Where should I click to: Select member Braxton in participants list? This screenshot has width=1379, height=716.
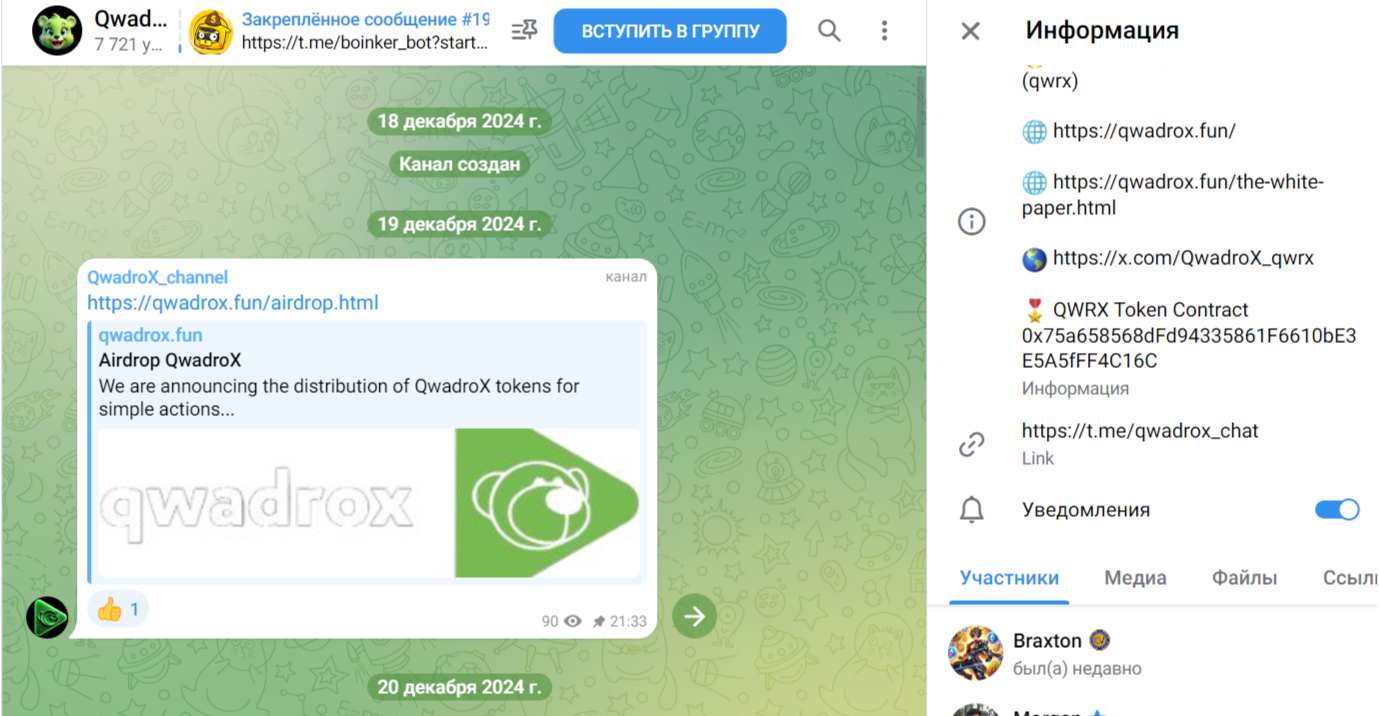pos(1153,654)
